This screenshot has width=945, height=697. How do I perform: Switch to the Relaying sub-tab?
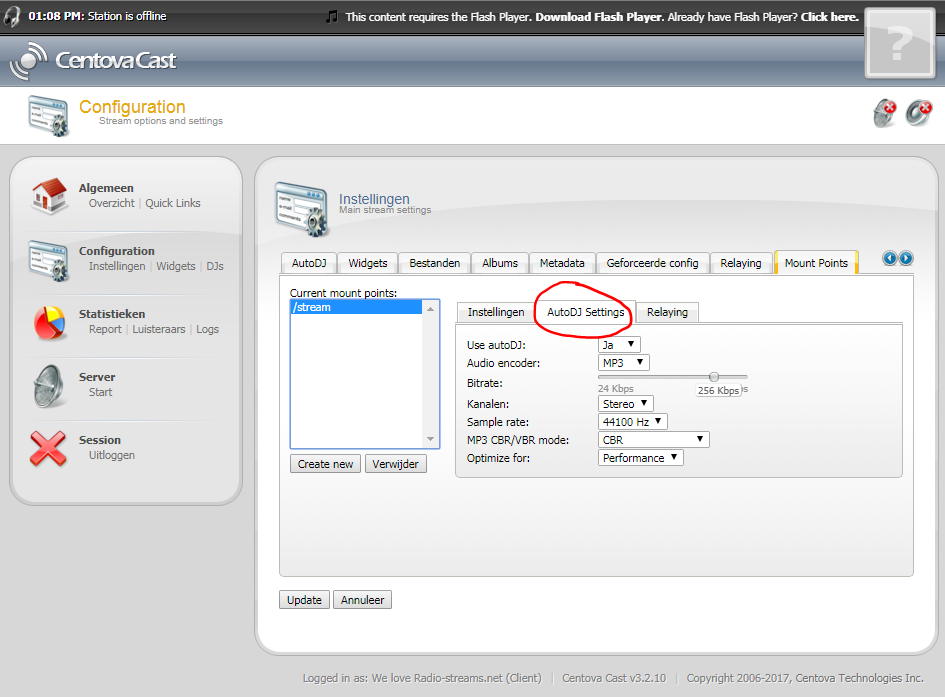tap(667, 312)
